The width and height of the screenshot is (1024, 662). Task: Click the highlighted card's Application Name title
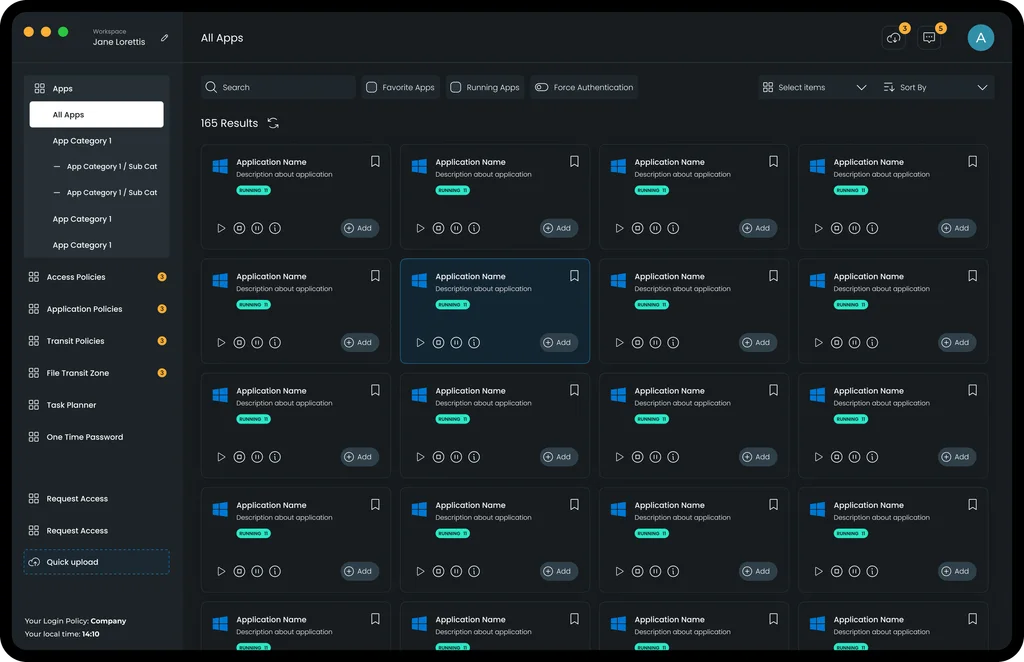[x=470, y=276]
